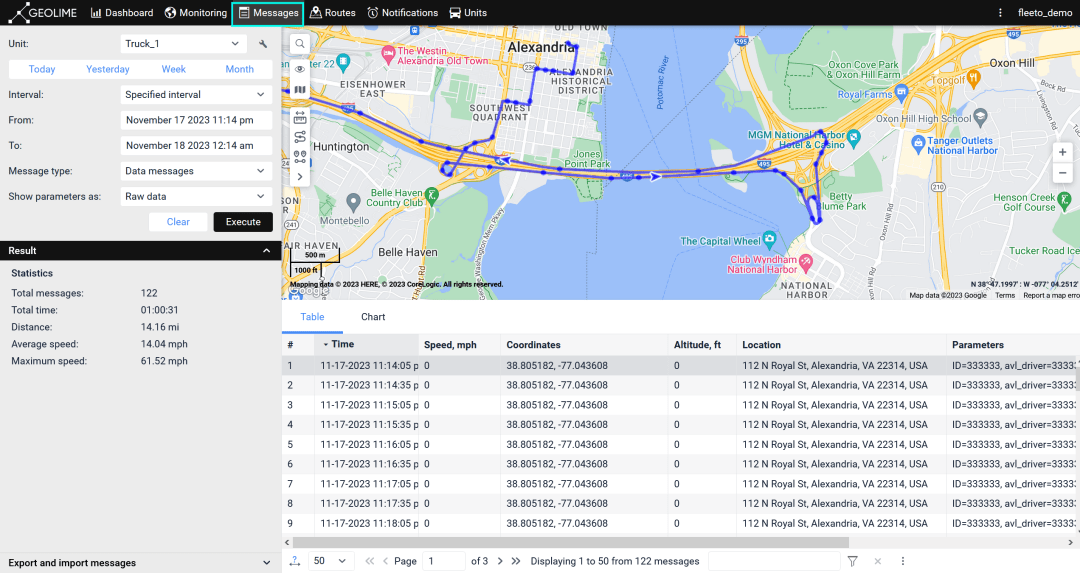Execute the message query
This screenshot has height=573, width=1080.
coord(243,222)
